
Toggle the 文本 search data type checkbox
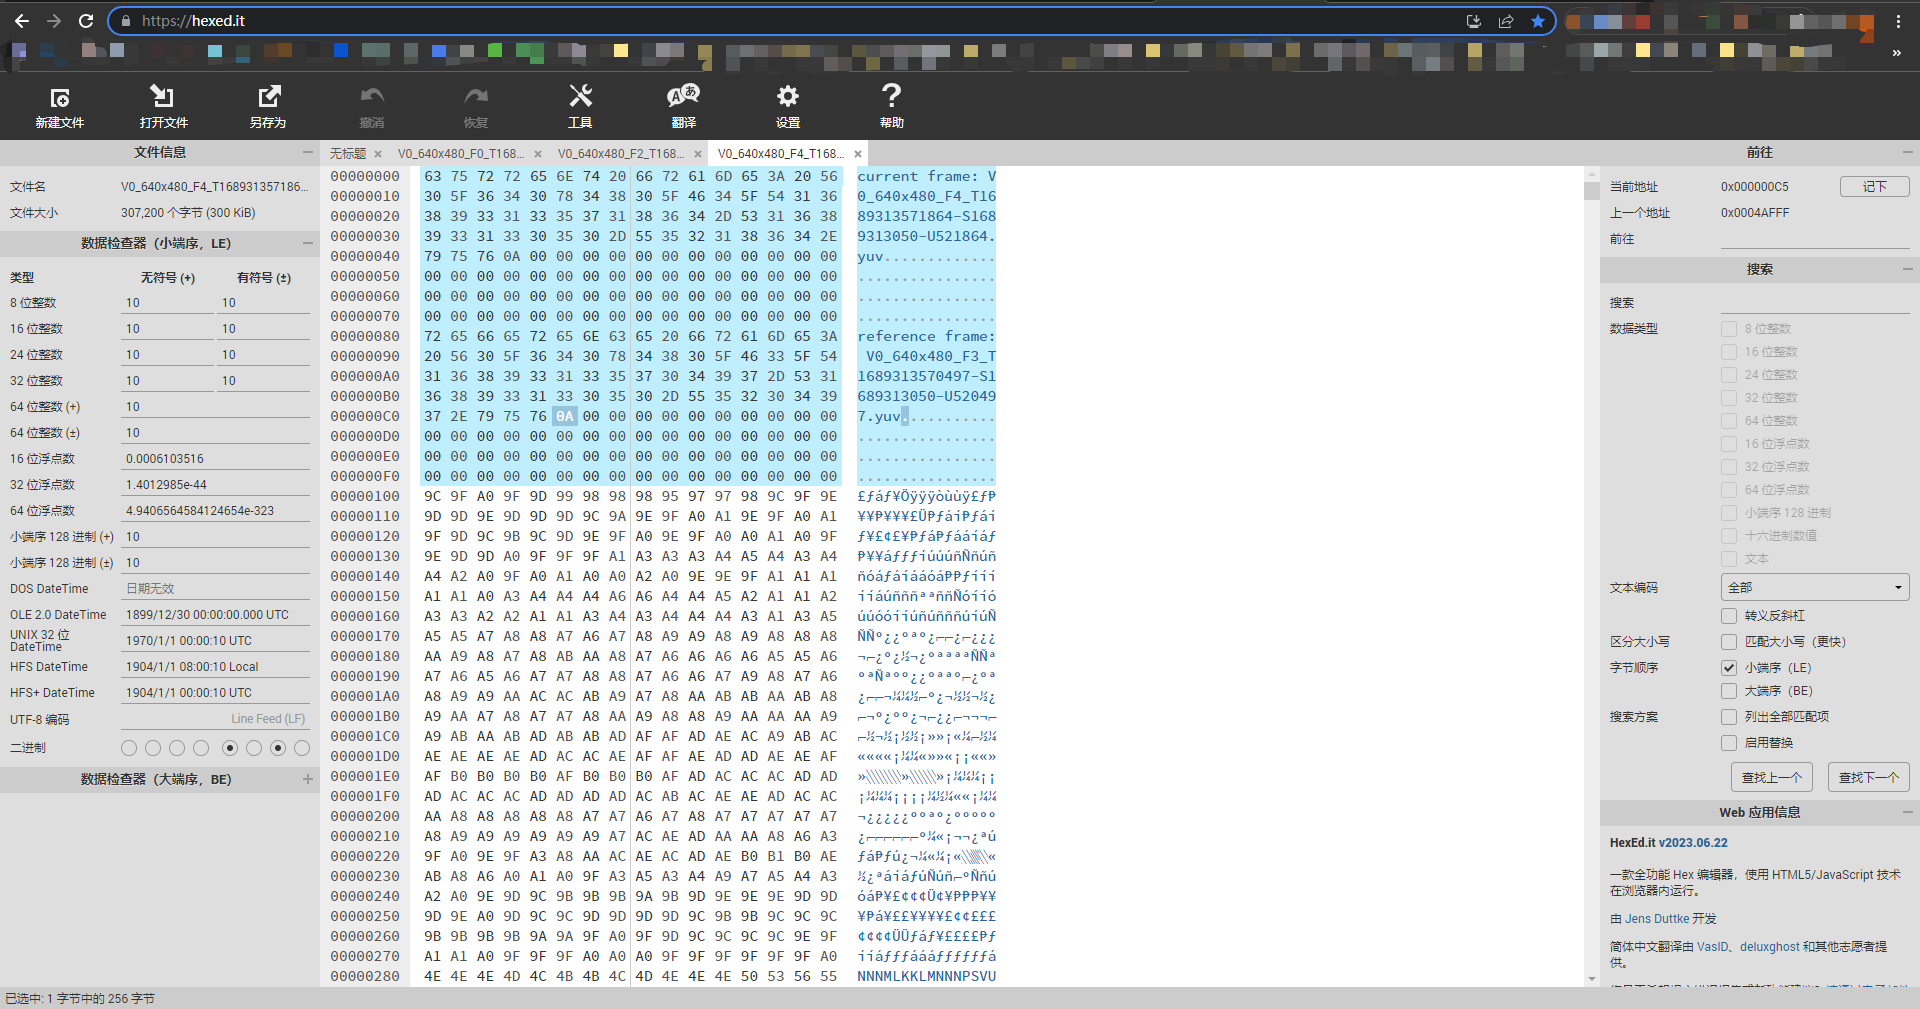(x=1729, y=559)
